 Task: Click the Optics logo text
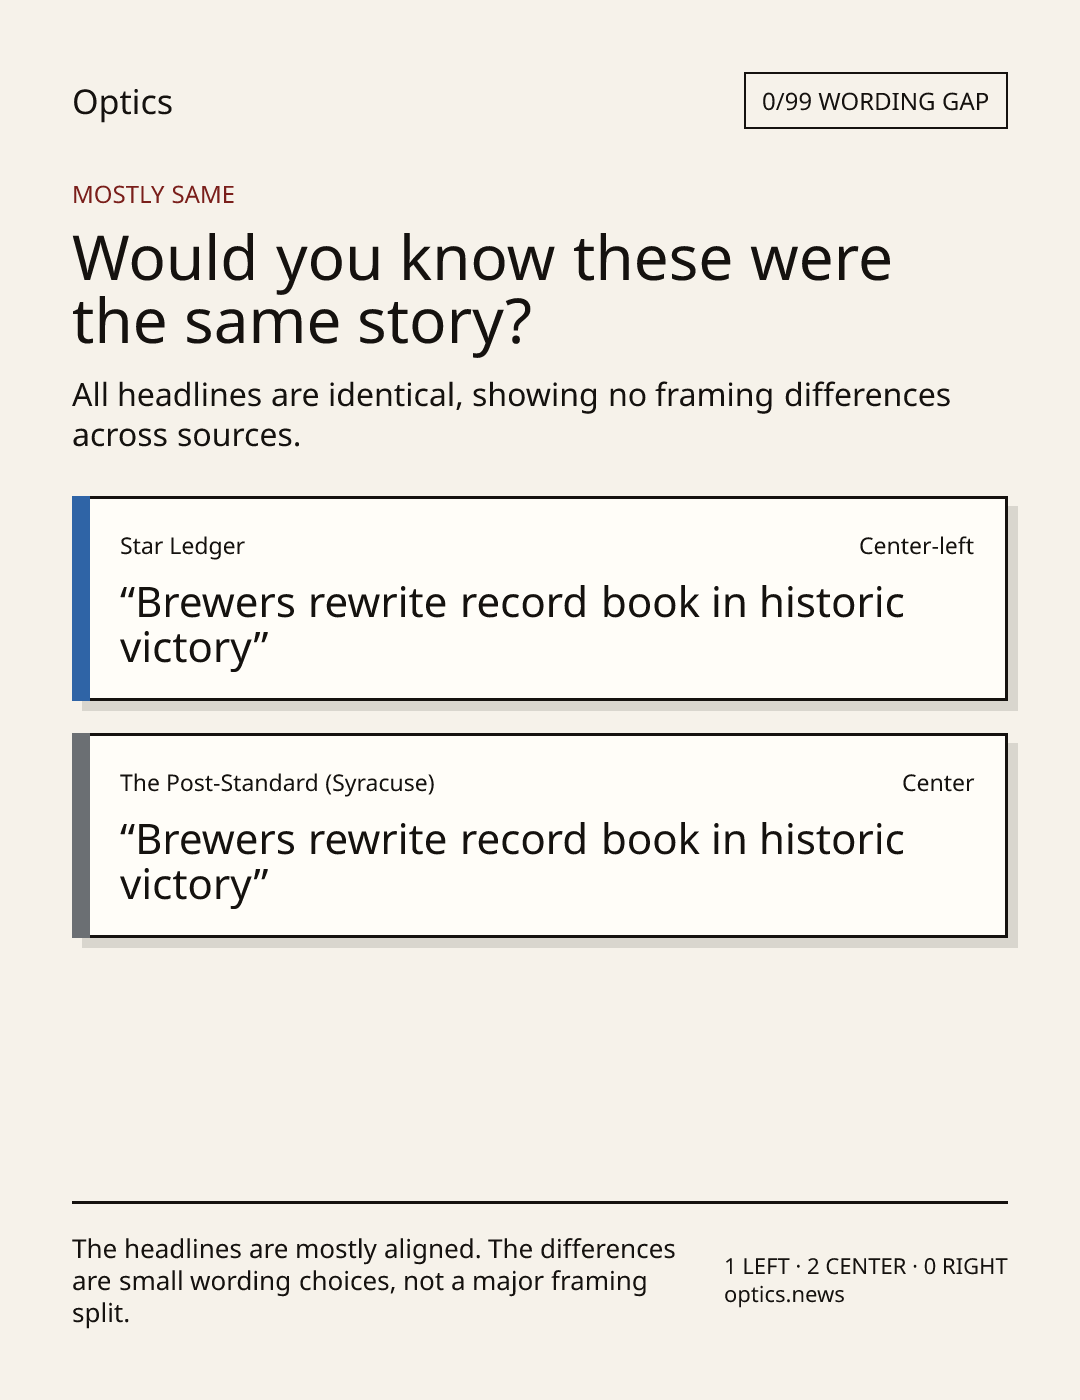122,102
